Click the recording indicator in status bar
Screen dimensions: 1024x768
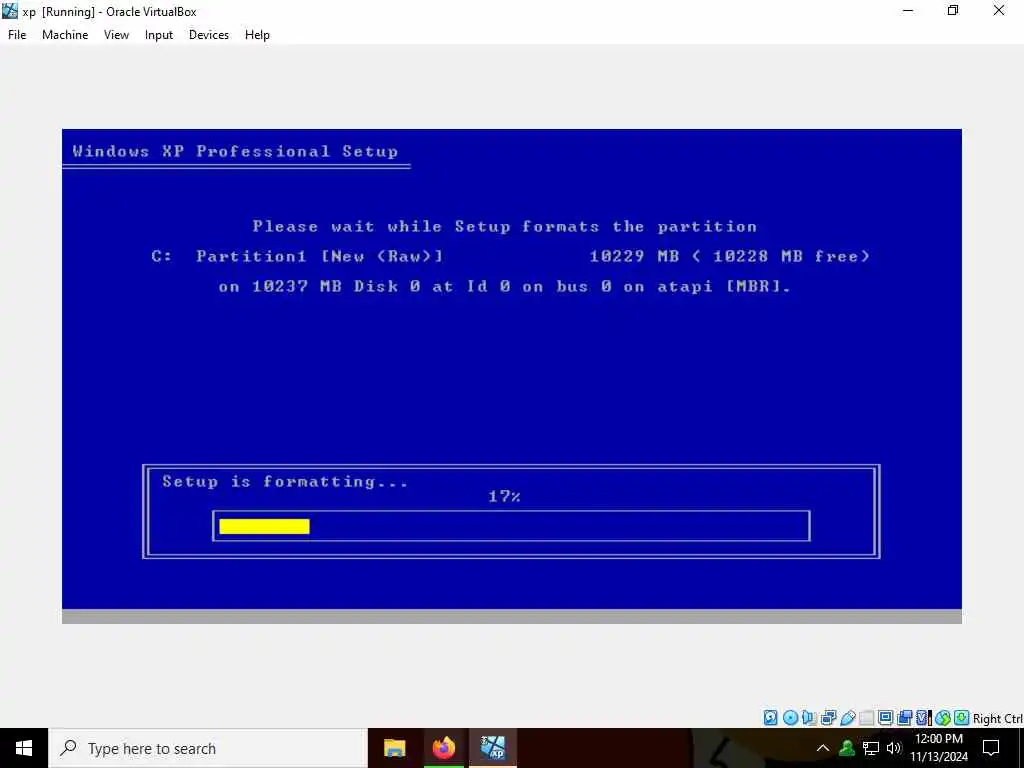point(904,718)
